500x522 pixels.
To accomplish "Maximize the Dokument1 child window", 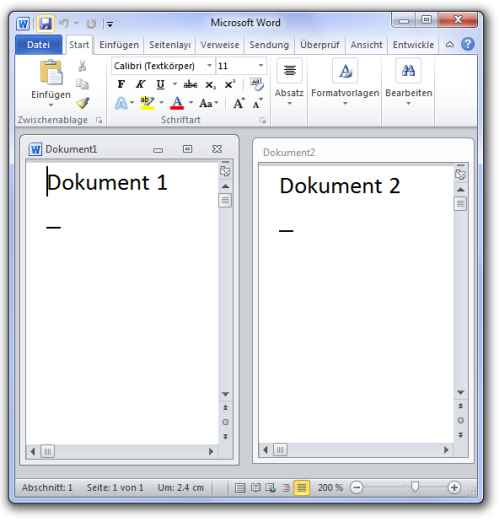I will coord(187,149).
